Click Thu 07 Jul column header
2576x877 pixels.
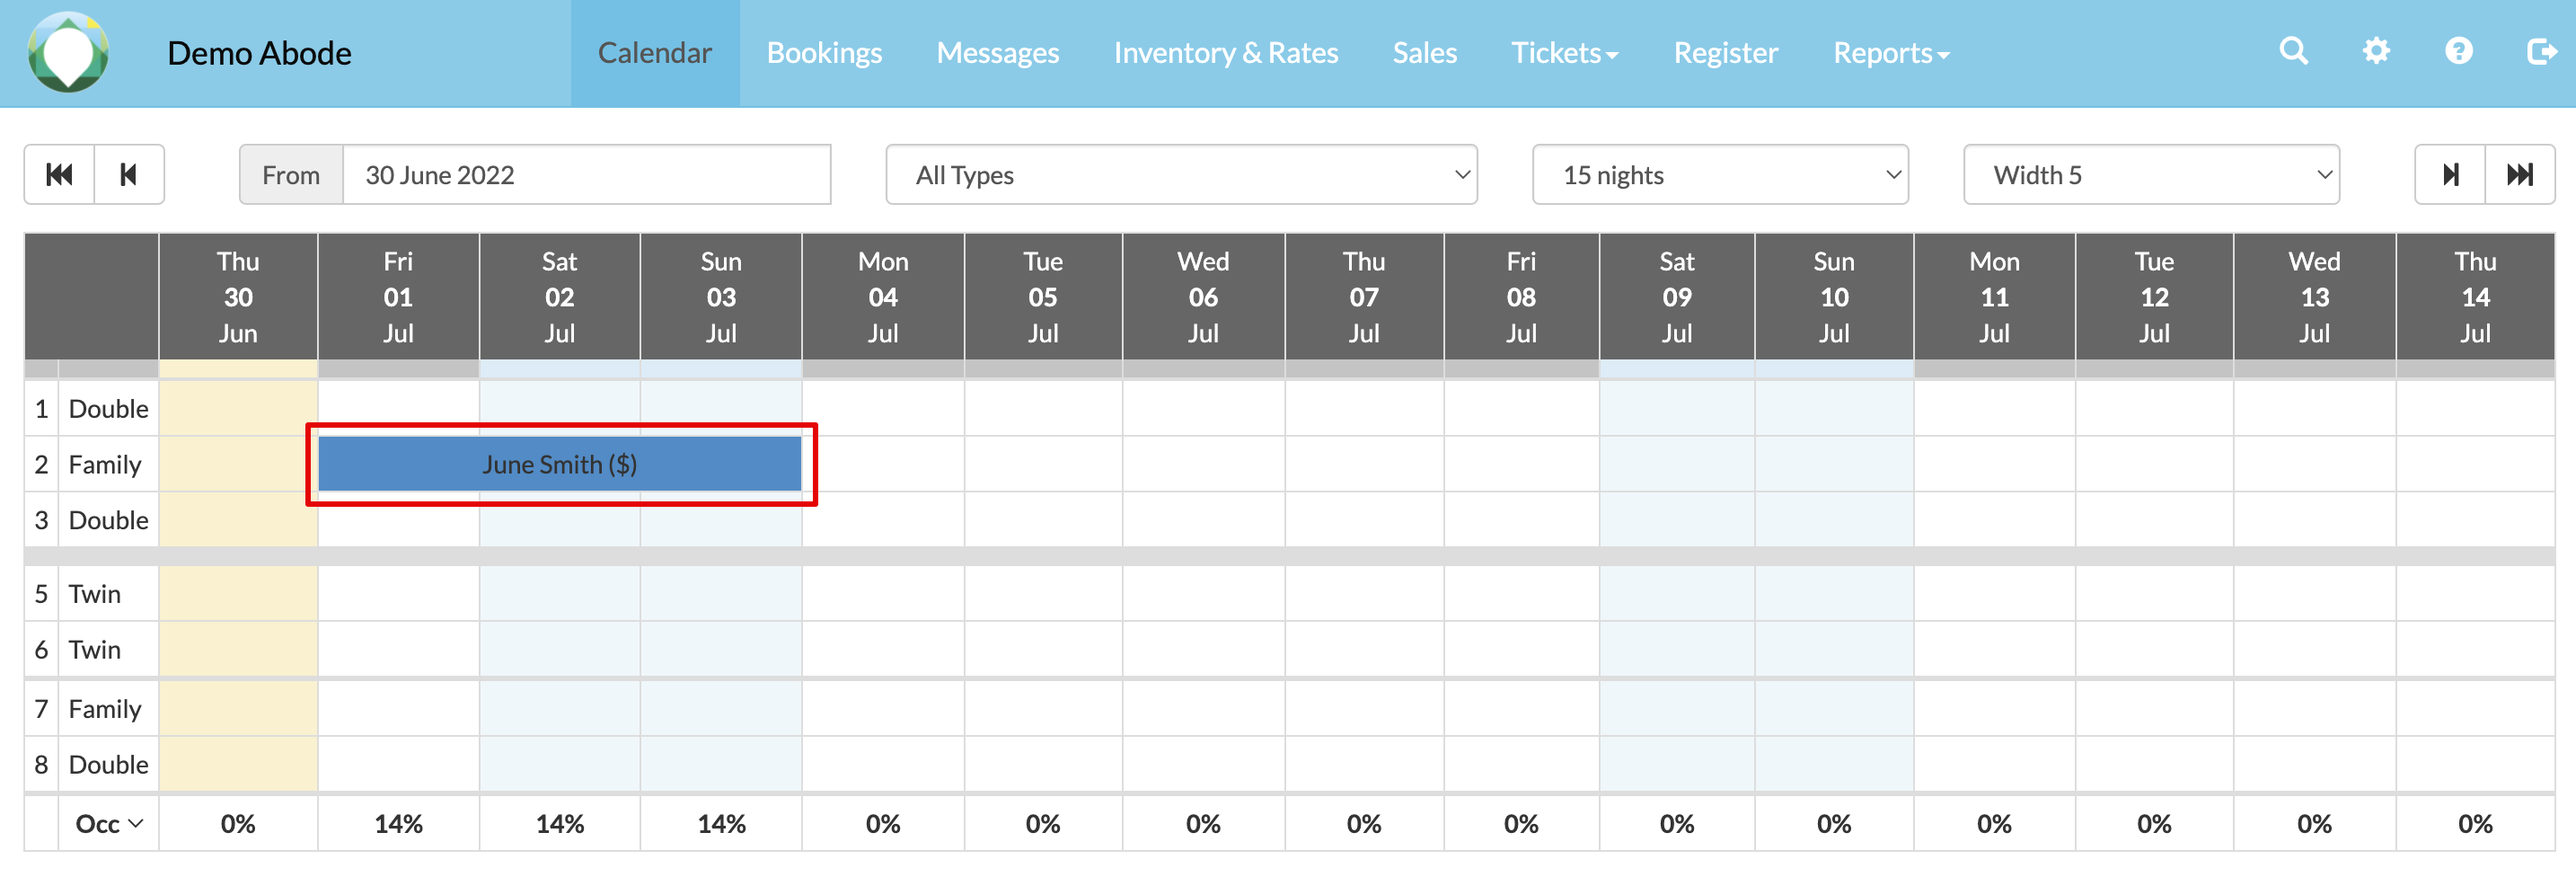(x=1364, y=297)
